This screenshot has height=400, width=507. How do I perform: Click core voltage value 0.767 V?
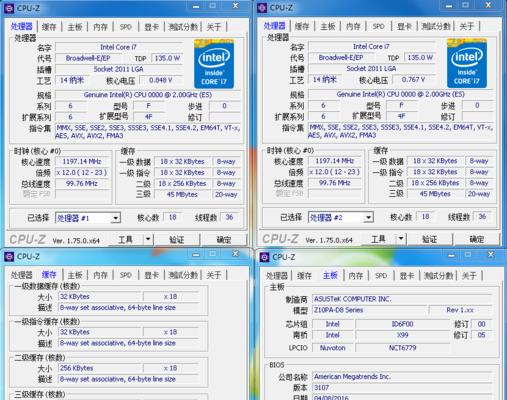(414, 79)
